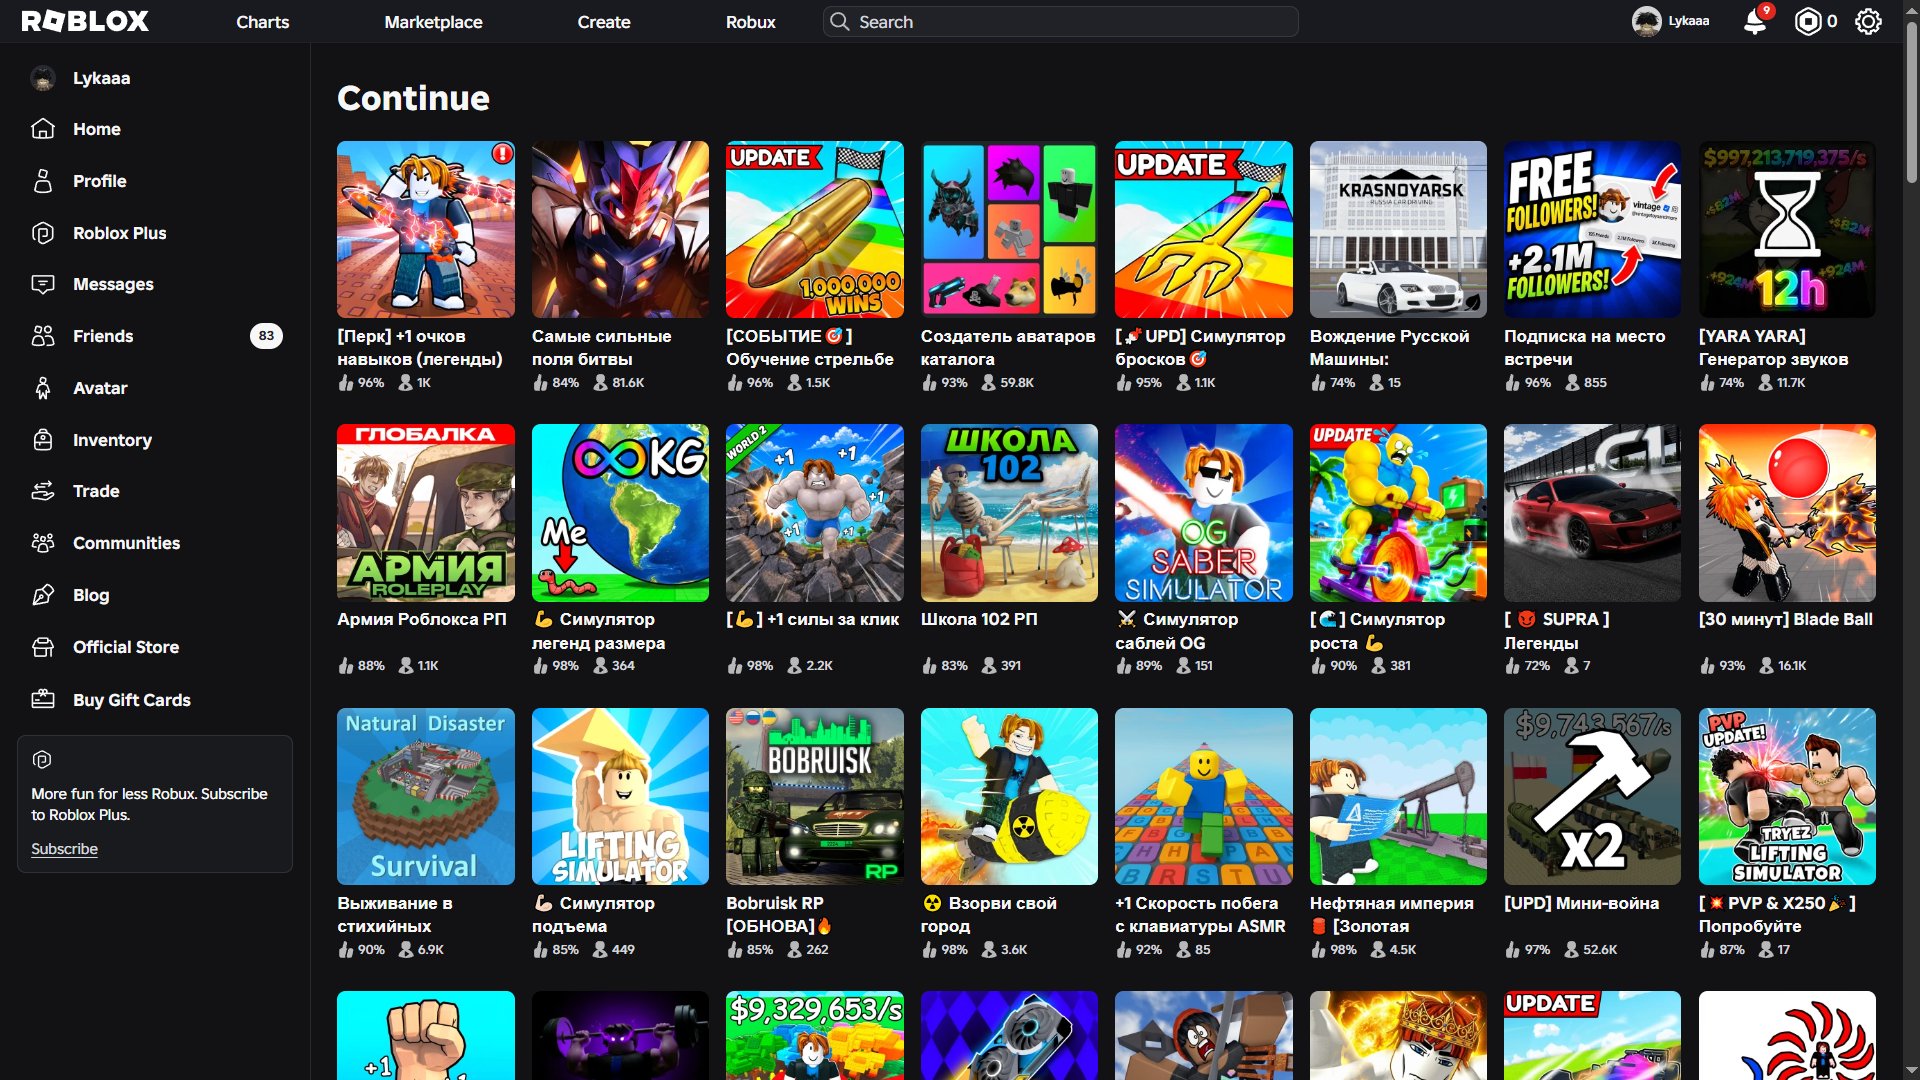Open the 'Симулятор легенд размера' KG thumbnail

[620, 513]
